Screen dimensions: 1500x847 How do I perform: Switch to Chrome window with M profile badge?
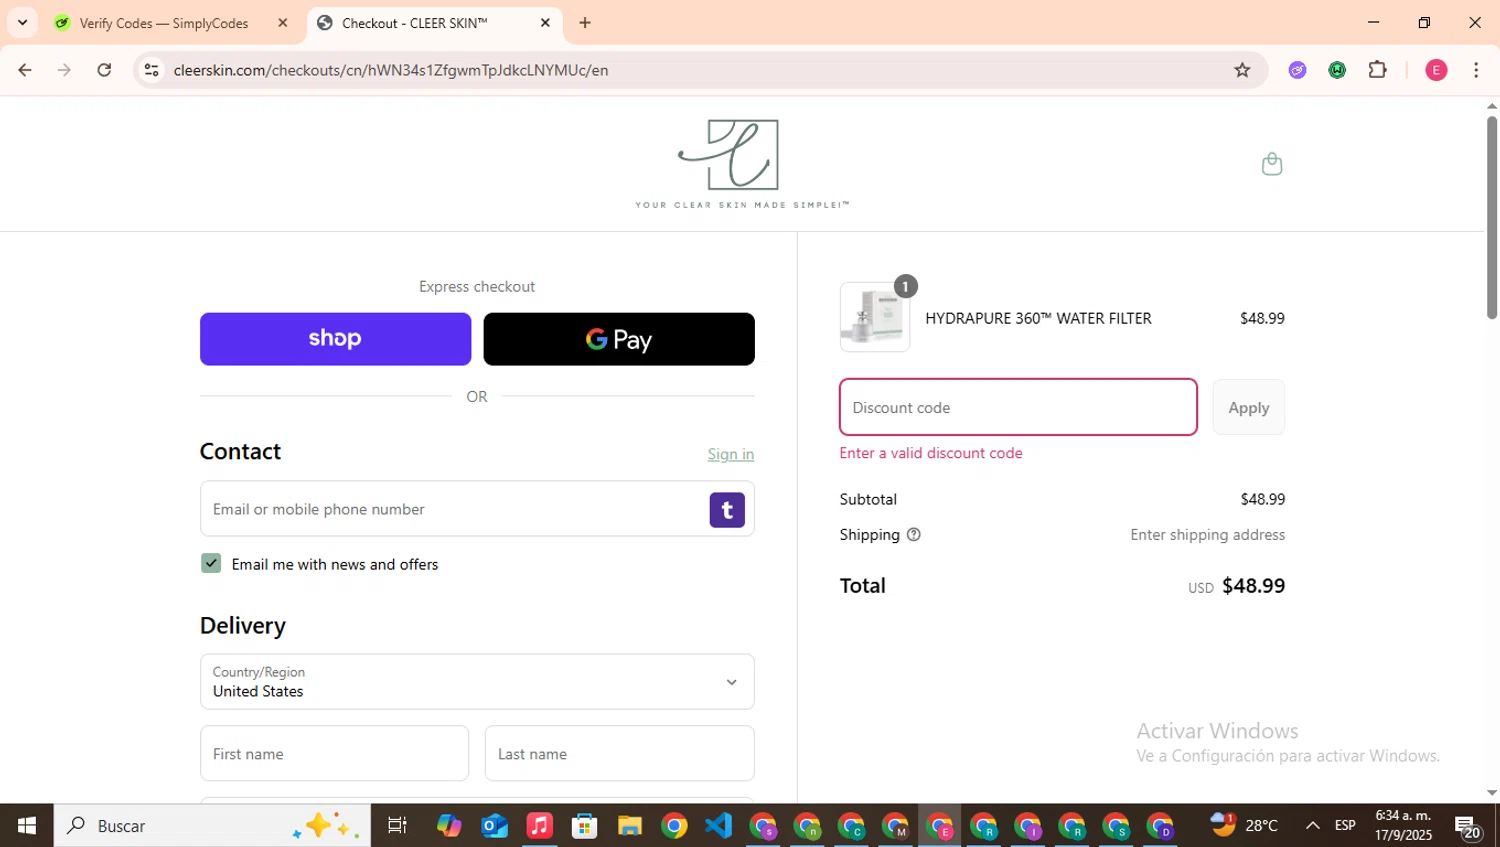[895, 826]
